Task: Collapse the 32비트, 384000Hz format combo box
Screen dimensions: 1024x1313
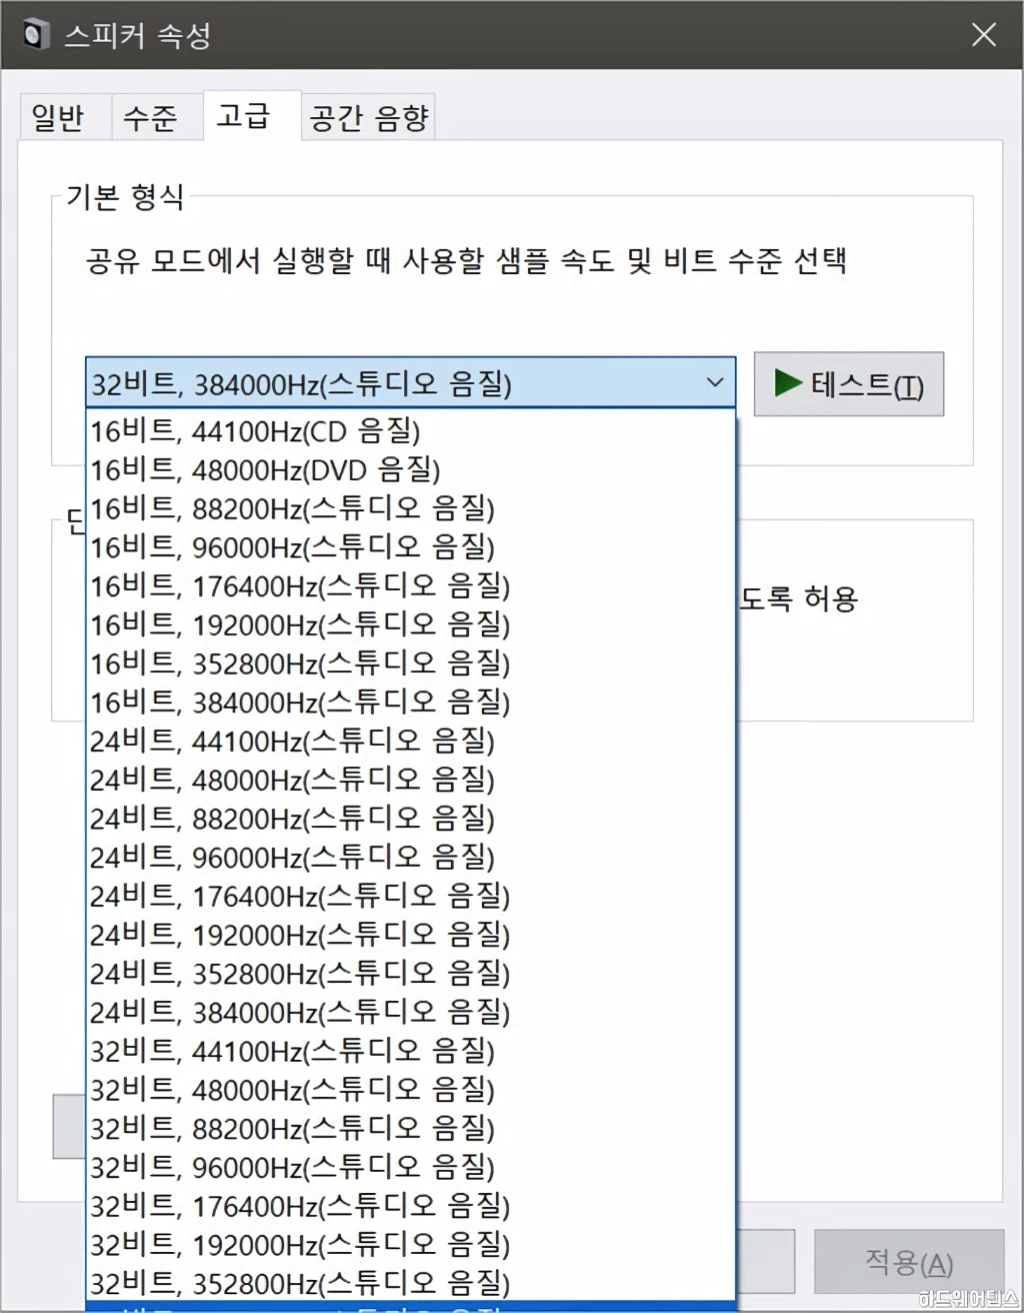Action: 411,383
